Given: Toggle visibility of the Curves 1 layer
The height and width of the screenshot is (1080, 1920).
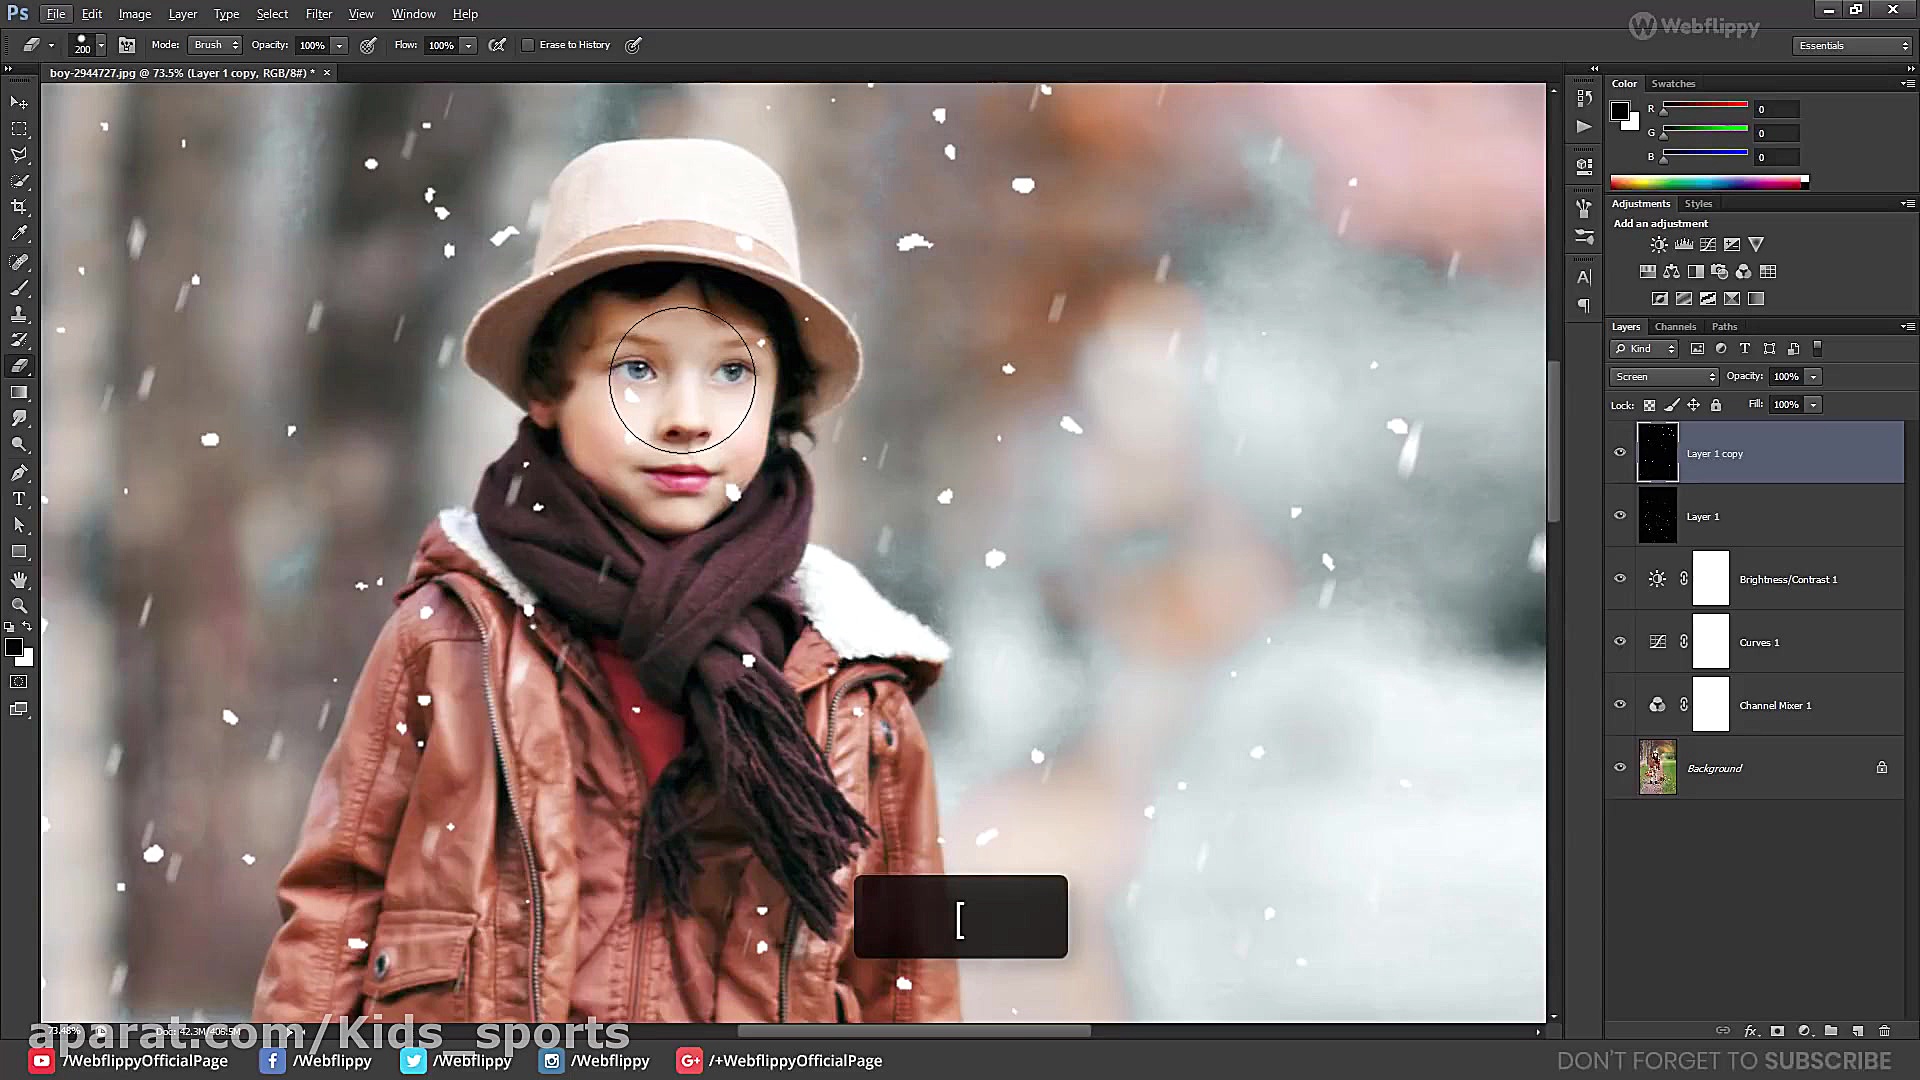Looking at the screenshot, I should pos(1620,642).
